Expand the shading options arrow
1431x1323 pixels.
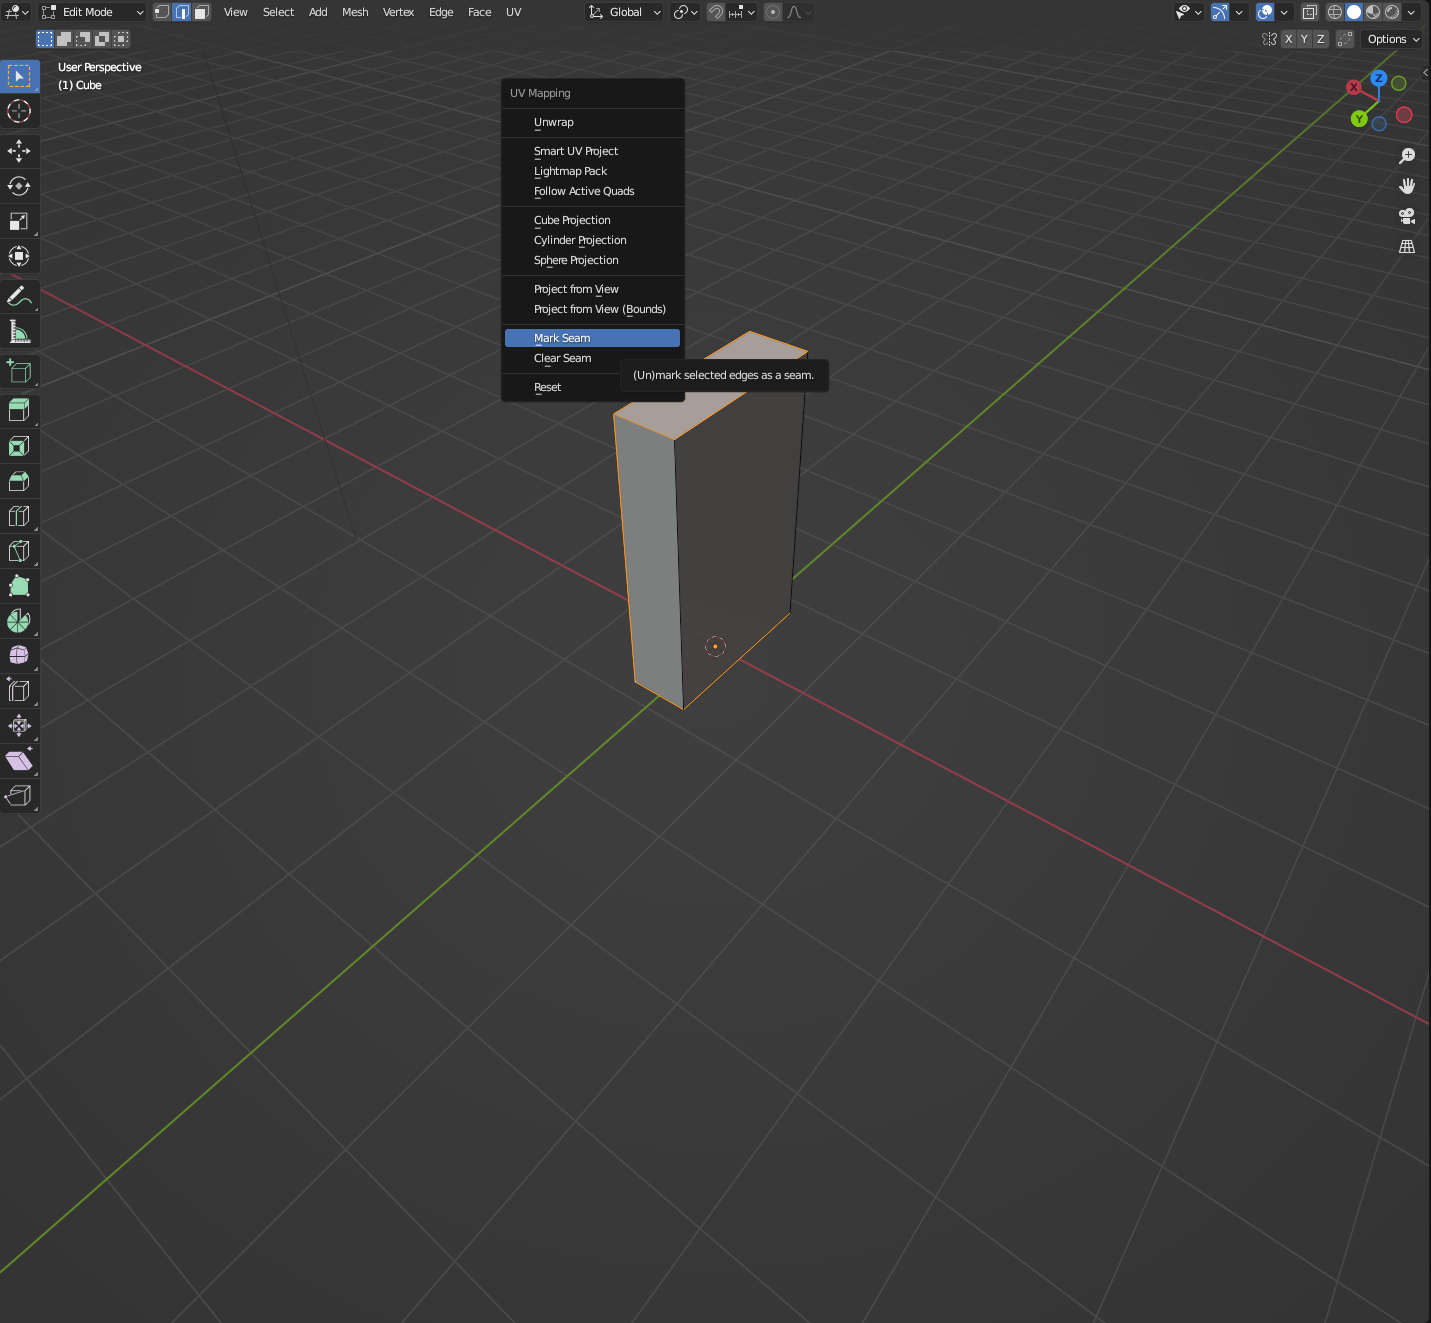(x=1411, y=12)
